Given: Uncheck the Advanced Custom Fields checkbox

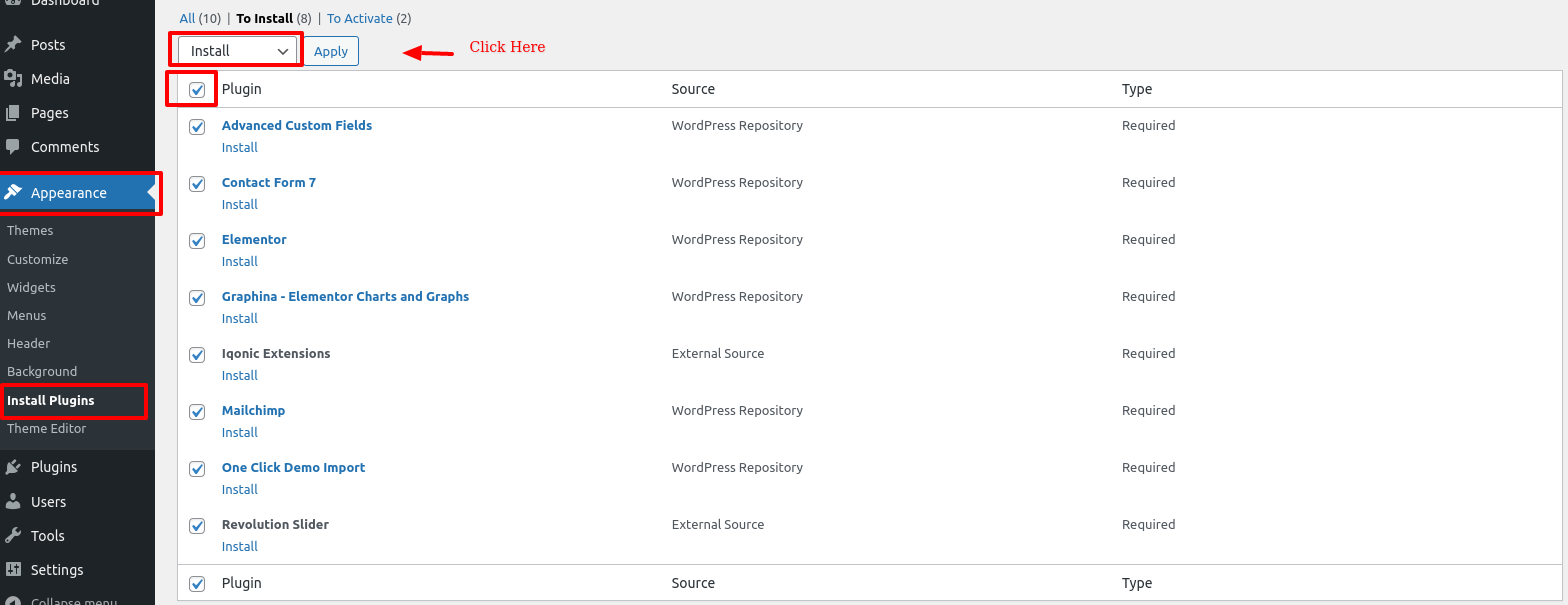Looking at the screenshot, I should coord(197,127).
